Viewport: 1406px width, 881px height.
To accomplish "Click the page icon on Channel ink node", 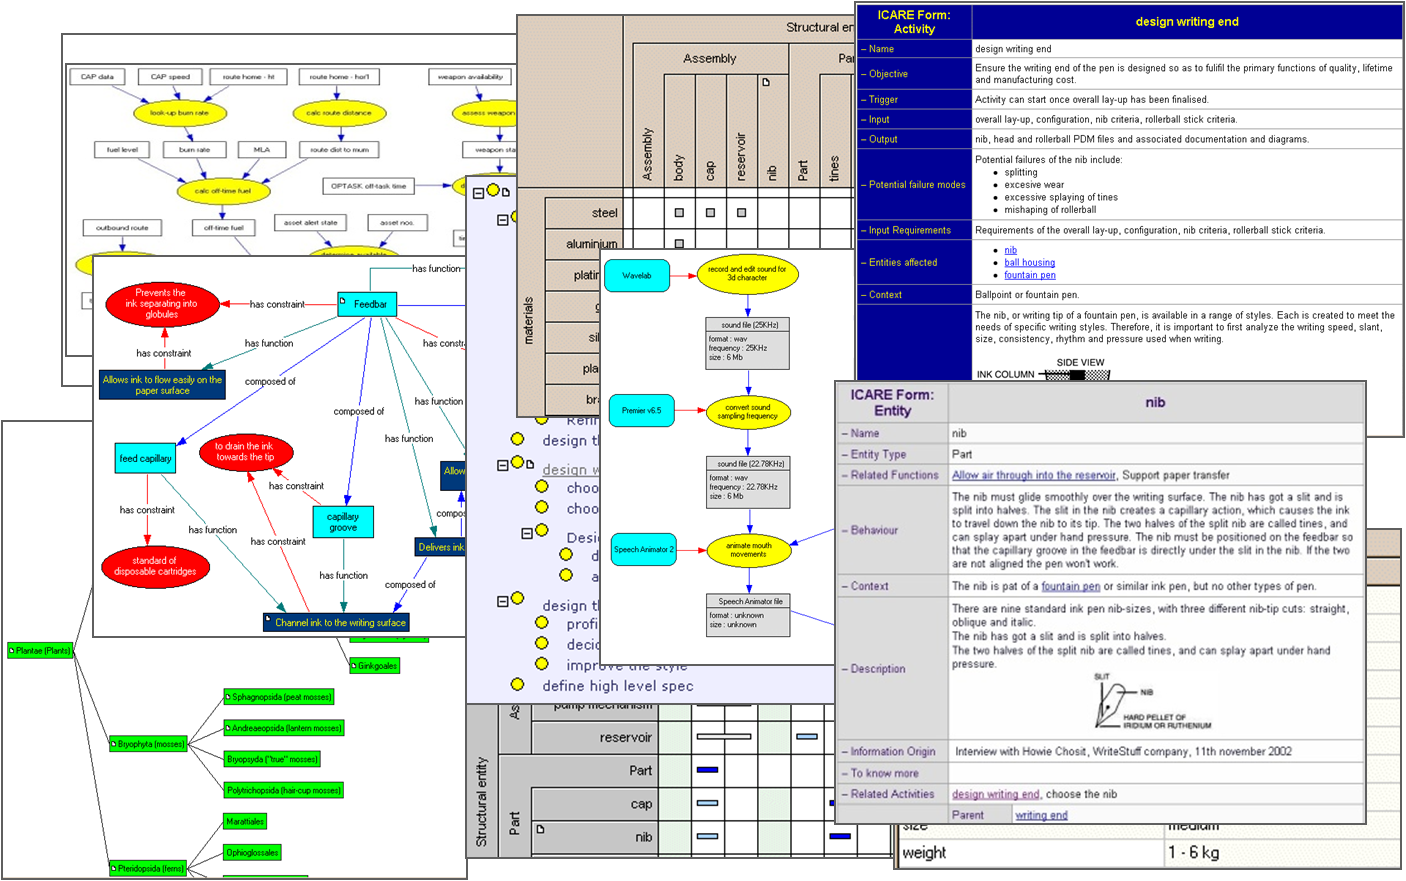I will click(x=269, y=620).
